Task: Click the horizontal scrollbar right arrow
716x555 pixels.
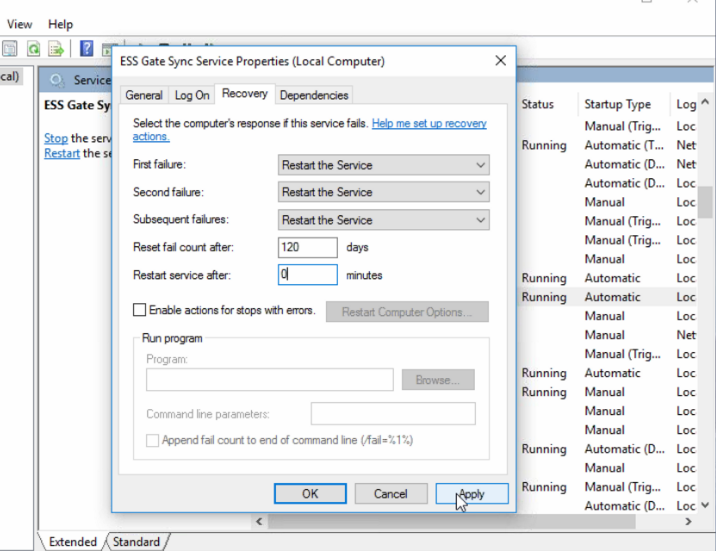Action: 688,521
